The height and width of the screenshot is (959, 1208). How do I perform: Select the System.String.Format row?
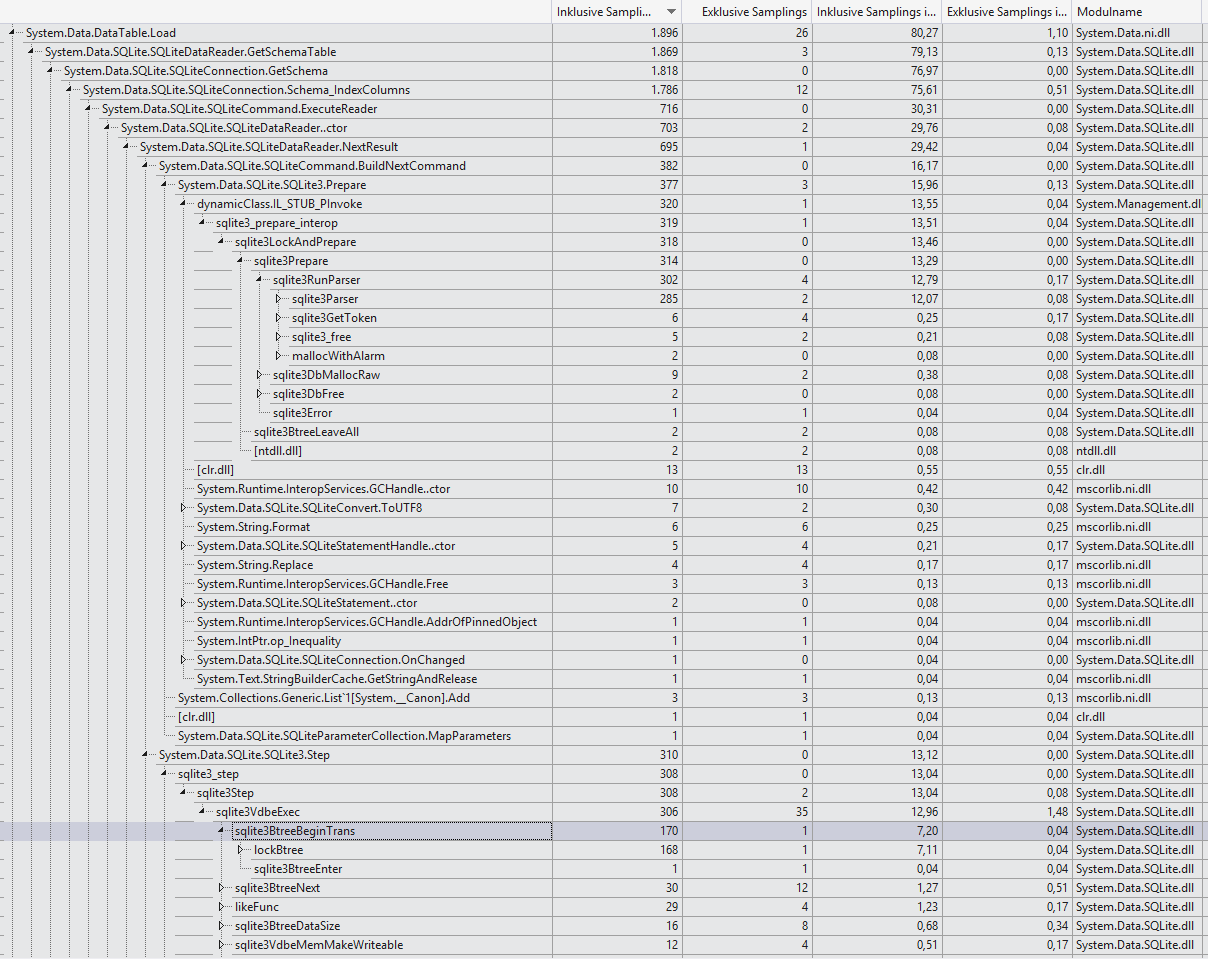(253, 527)
